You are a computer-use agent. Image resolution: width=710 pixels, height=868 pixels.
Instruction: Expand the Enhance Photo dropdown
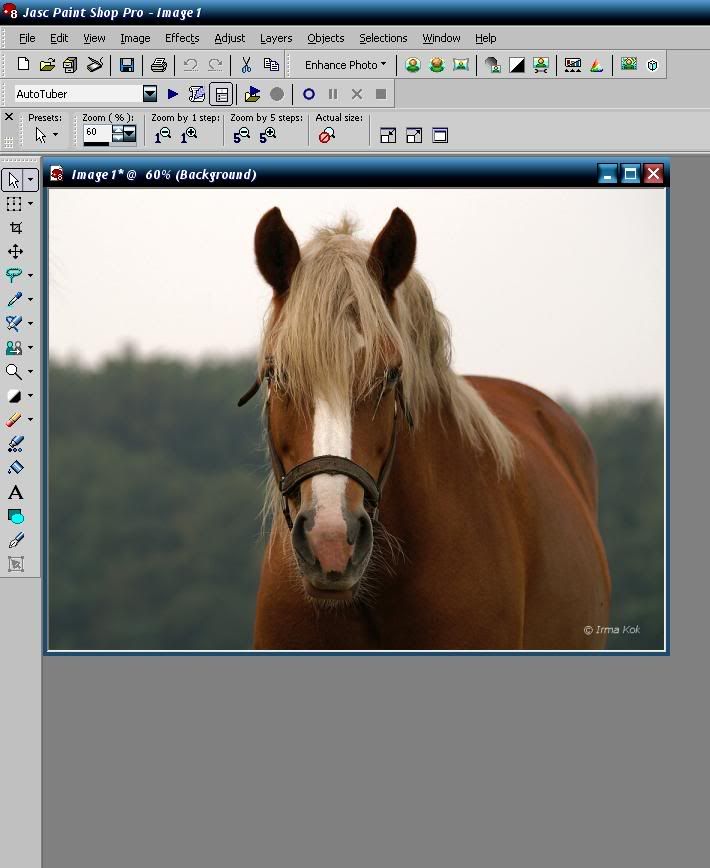pos(345,65)
